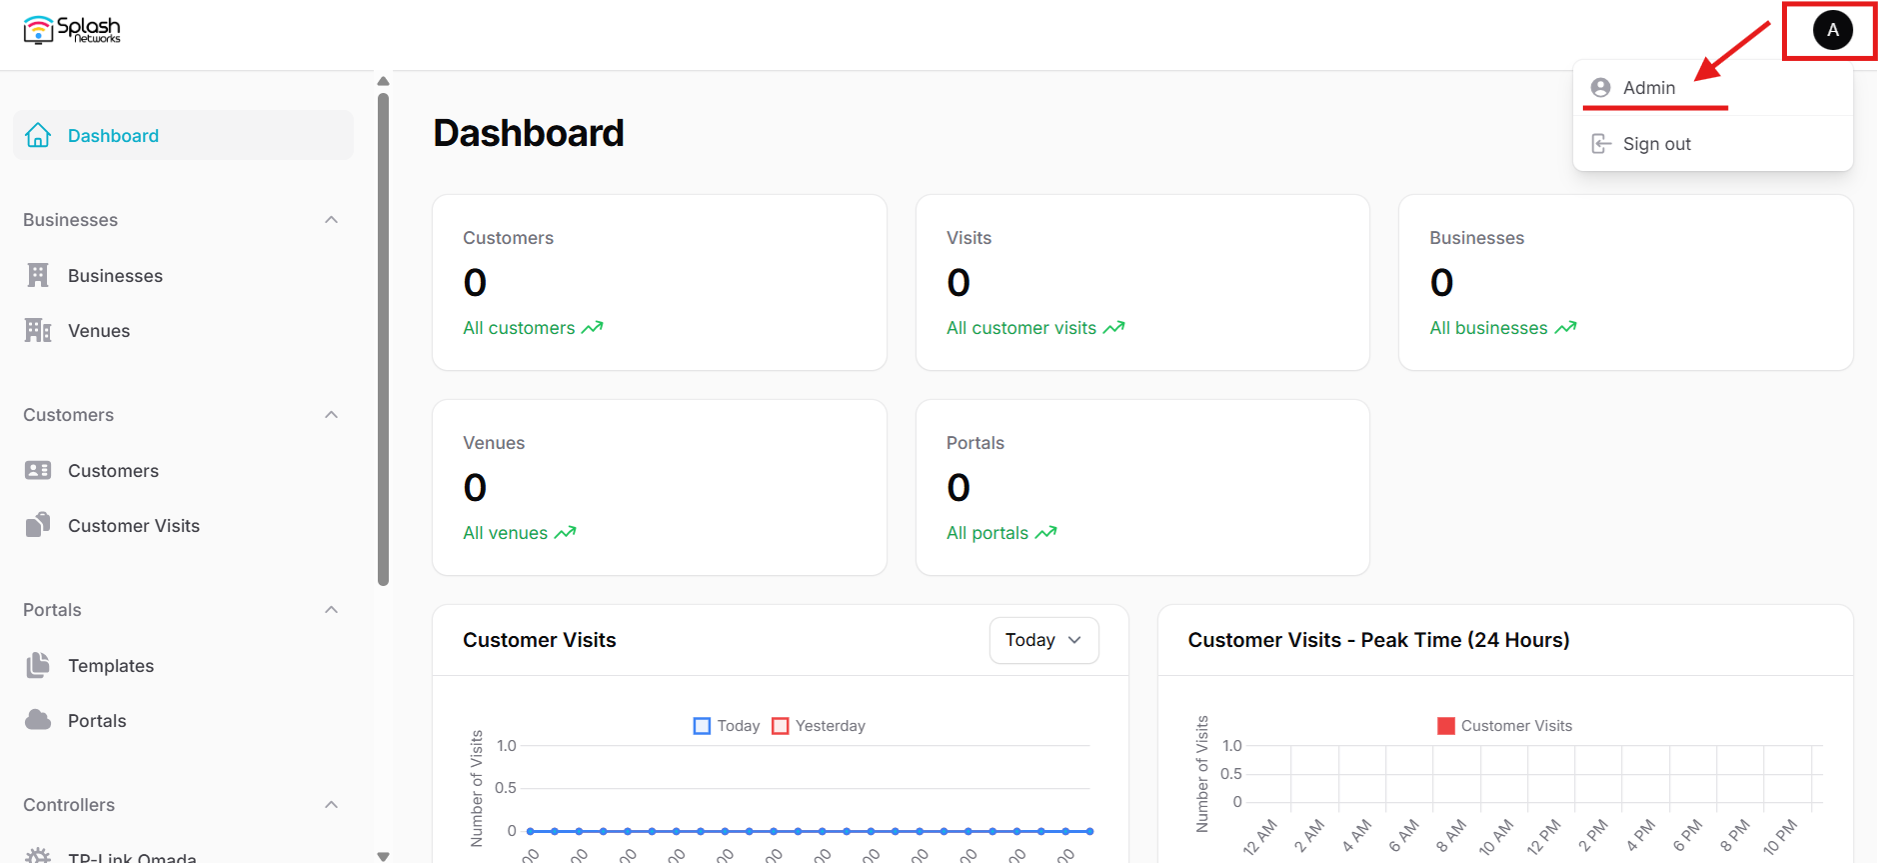Go to Dashboard in the sidebar

click(x=113, y=136)
